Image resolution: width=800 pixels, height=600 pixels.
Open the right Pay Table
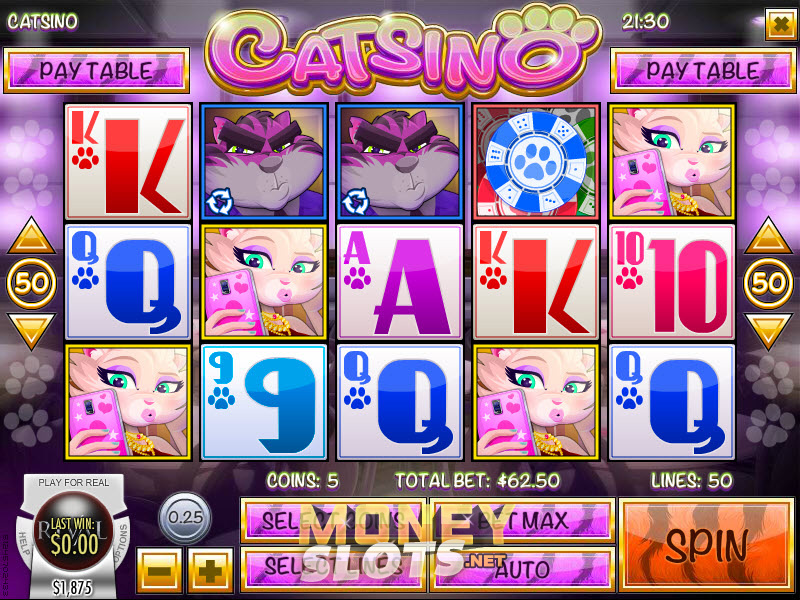703,70
